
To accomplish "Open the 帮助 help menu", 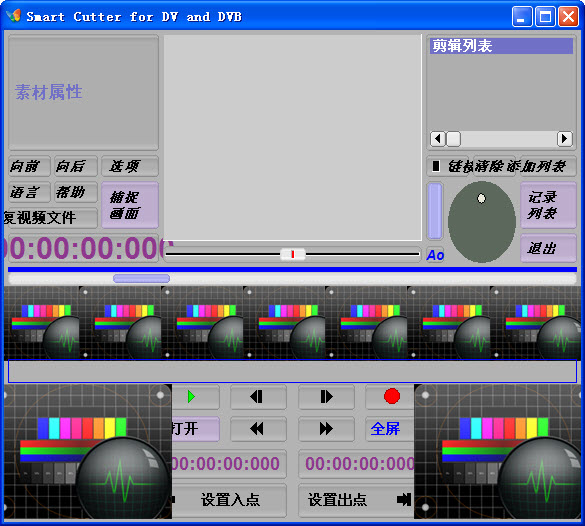I will pos(76,192).
